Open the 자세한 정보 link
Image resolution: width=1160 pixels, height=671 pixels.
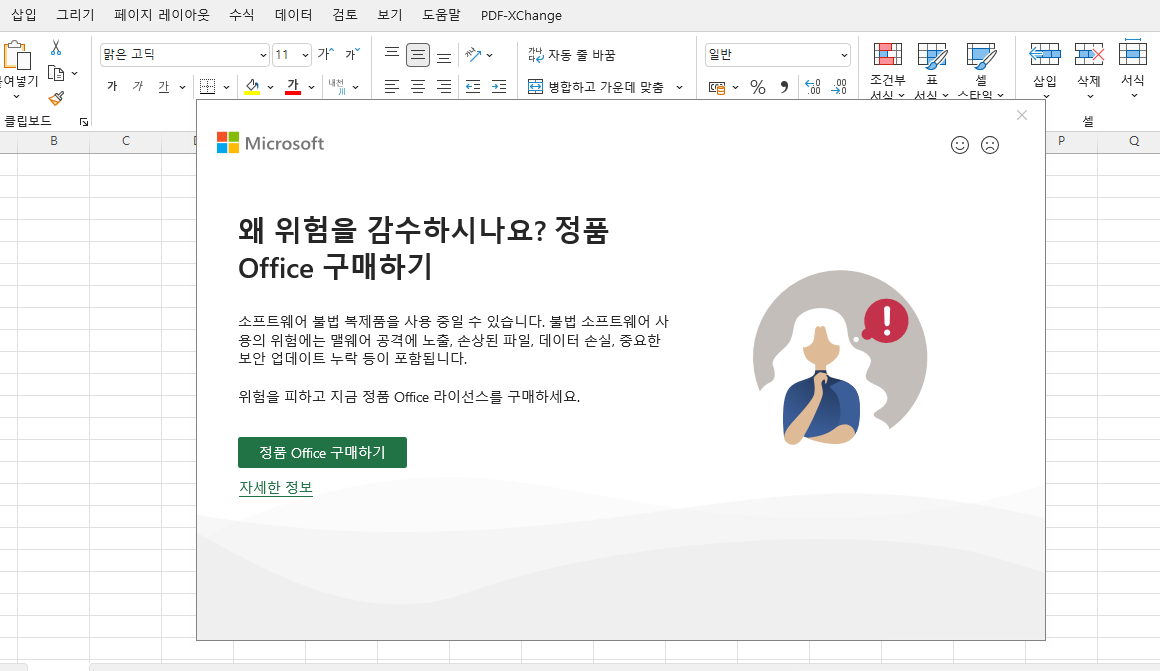tap(276, 488)
